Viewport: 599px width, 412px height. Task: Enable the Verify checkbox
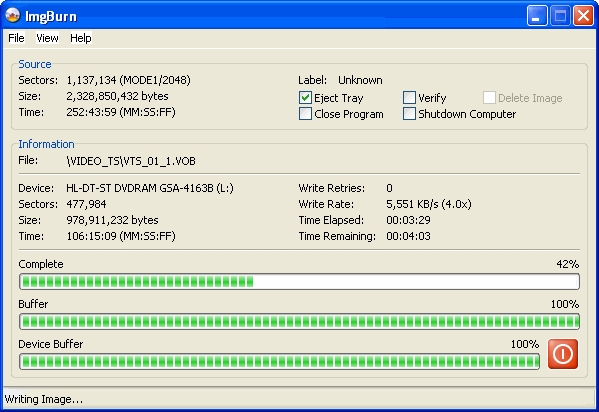pos(409,98)
